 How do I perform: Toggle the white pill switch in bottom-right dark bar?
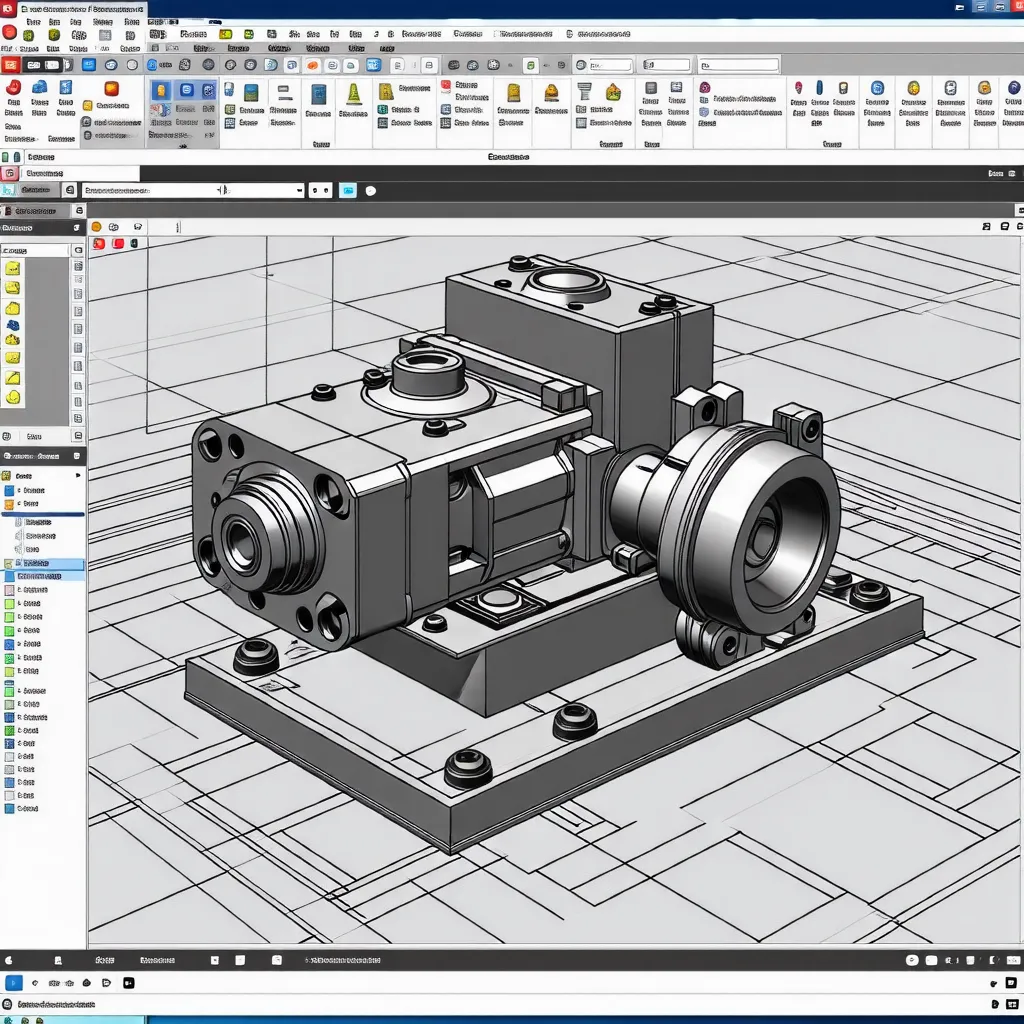[x=912, y=960]
